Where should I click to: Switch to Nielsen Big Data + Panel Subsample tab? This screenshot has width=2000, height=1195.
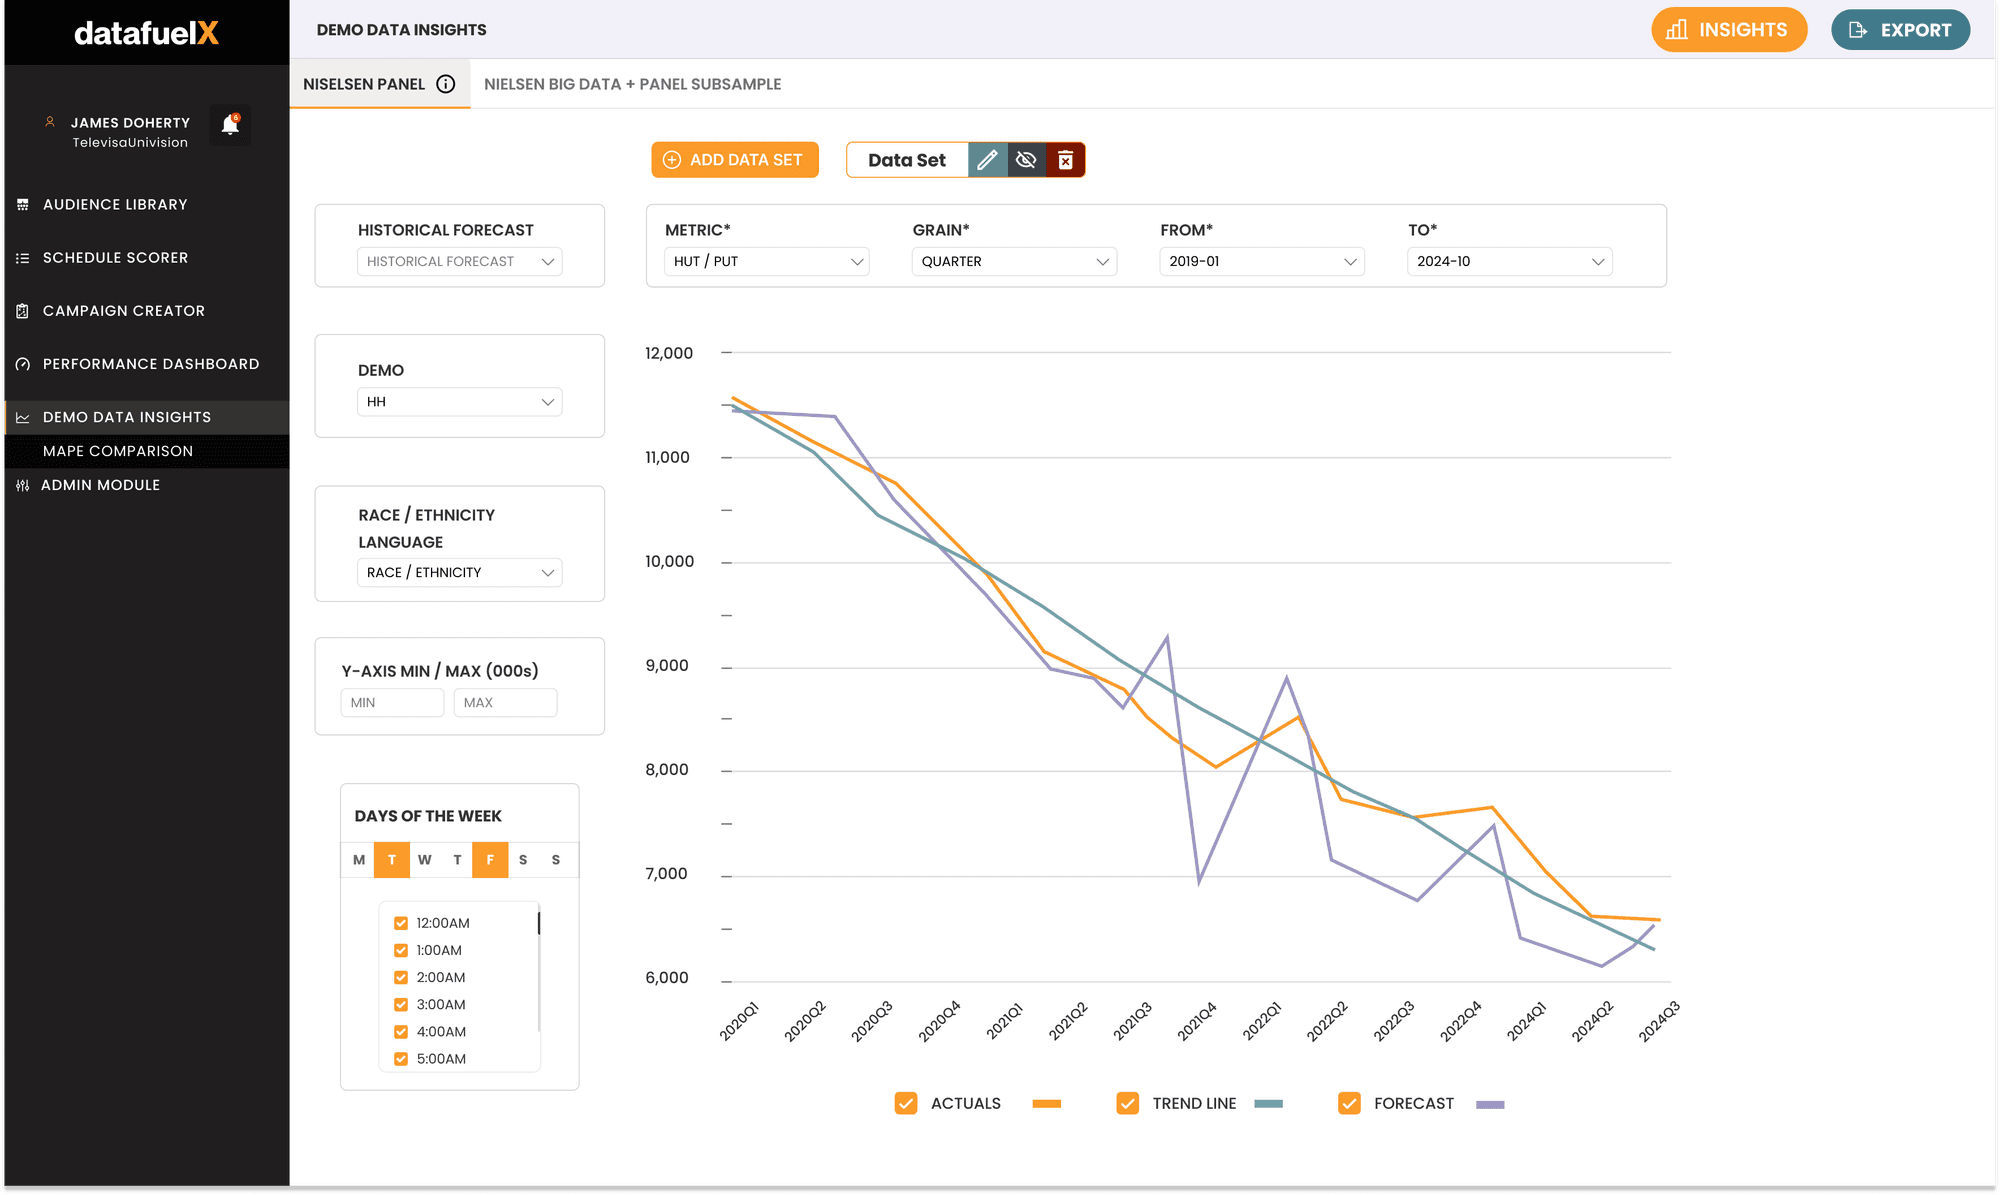(x=633, y=84)
